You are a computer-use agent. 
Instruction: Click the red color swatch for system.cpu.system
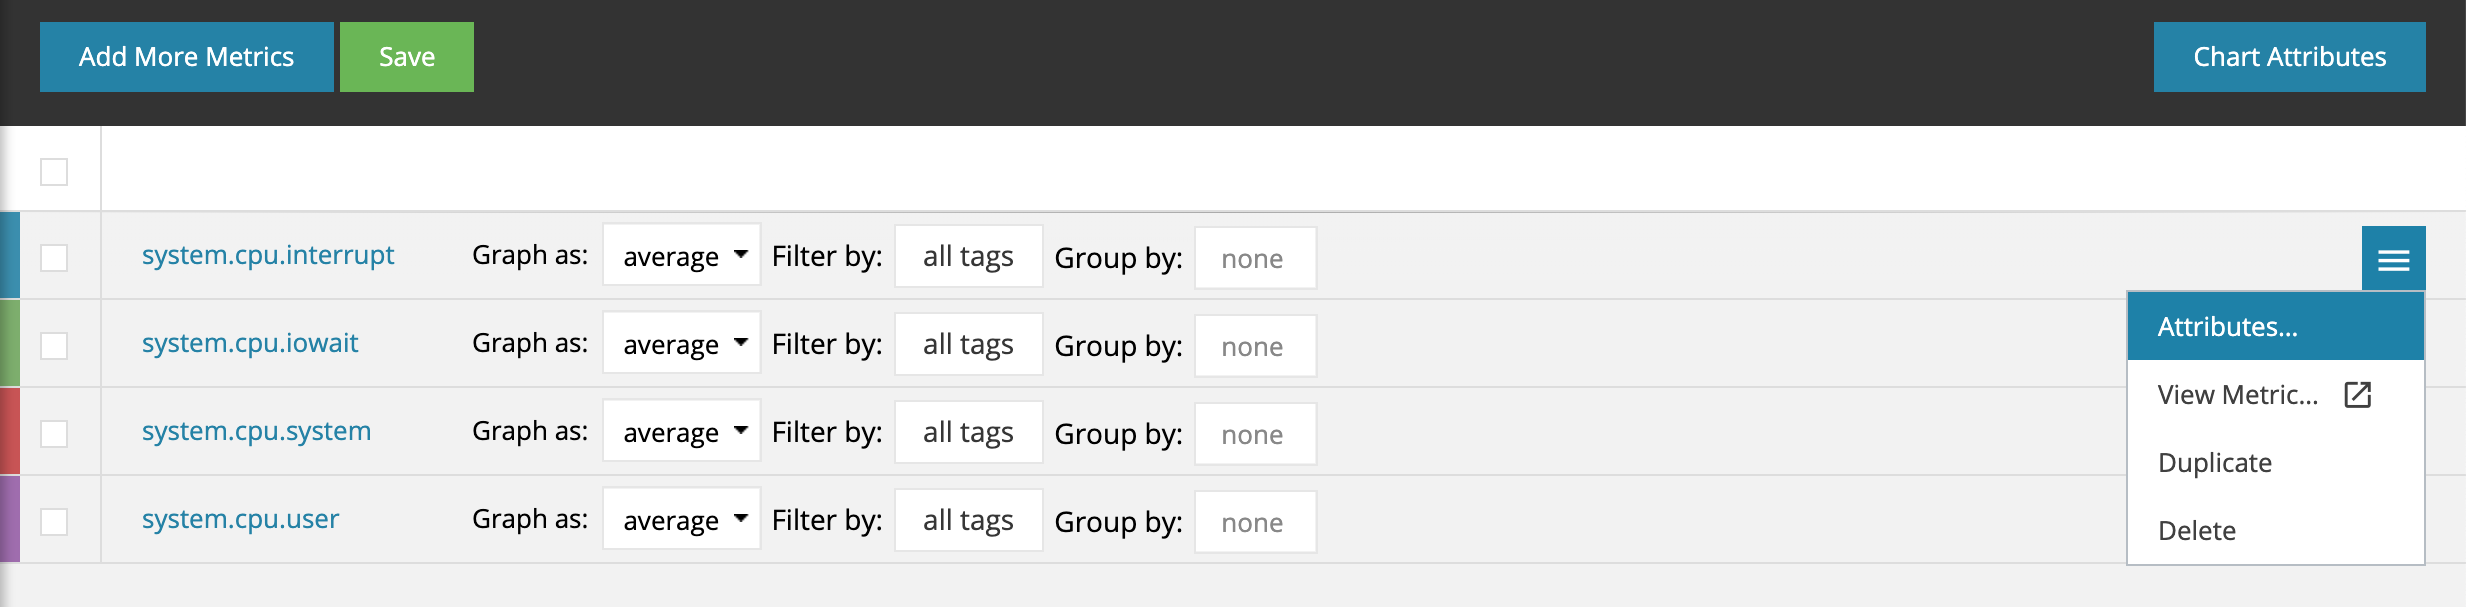point(10,432)
